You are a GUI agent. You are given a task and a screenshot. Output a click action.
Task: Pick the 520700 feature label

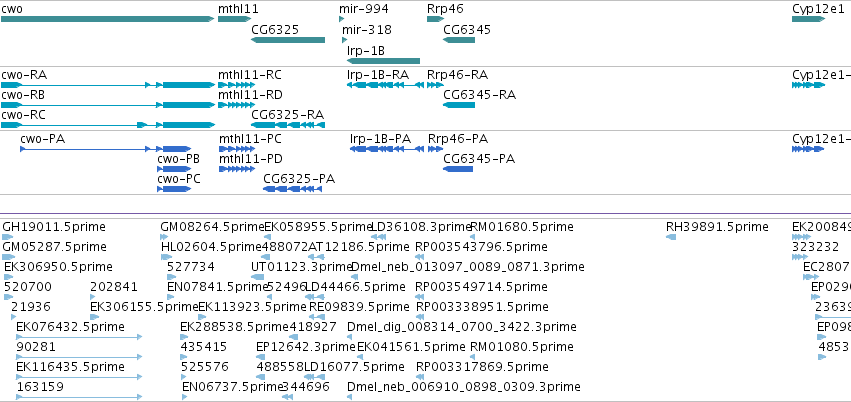click(28, 287)
